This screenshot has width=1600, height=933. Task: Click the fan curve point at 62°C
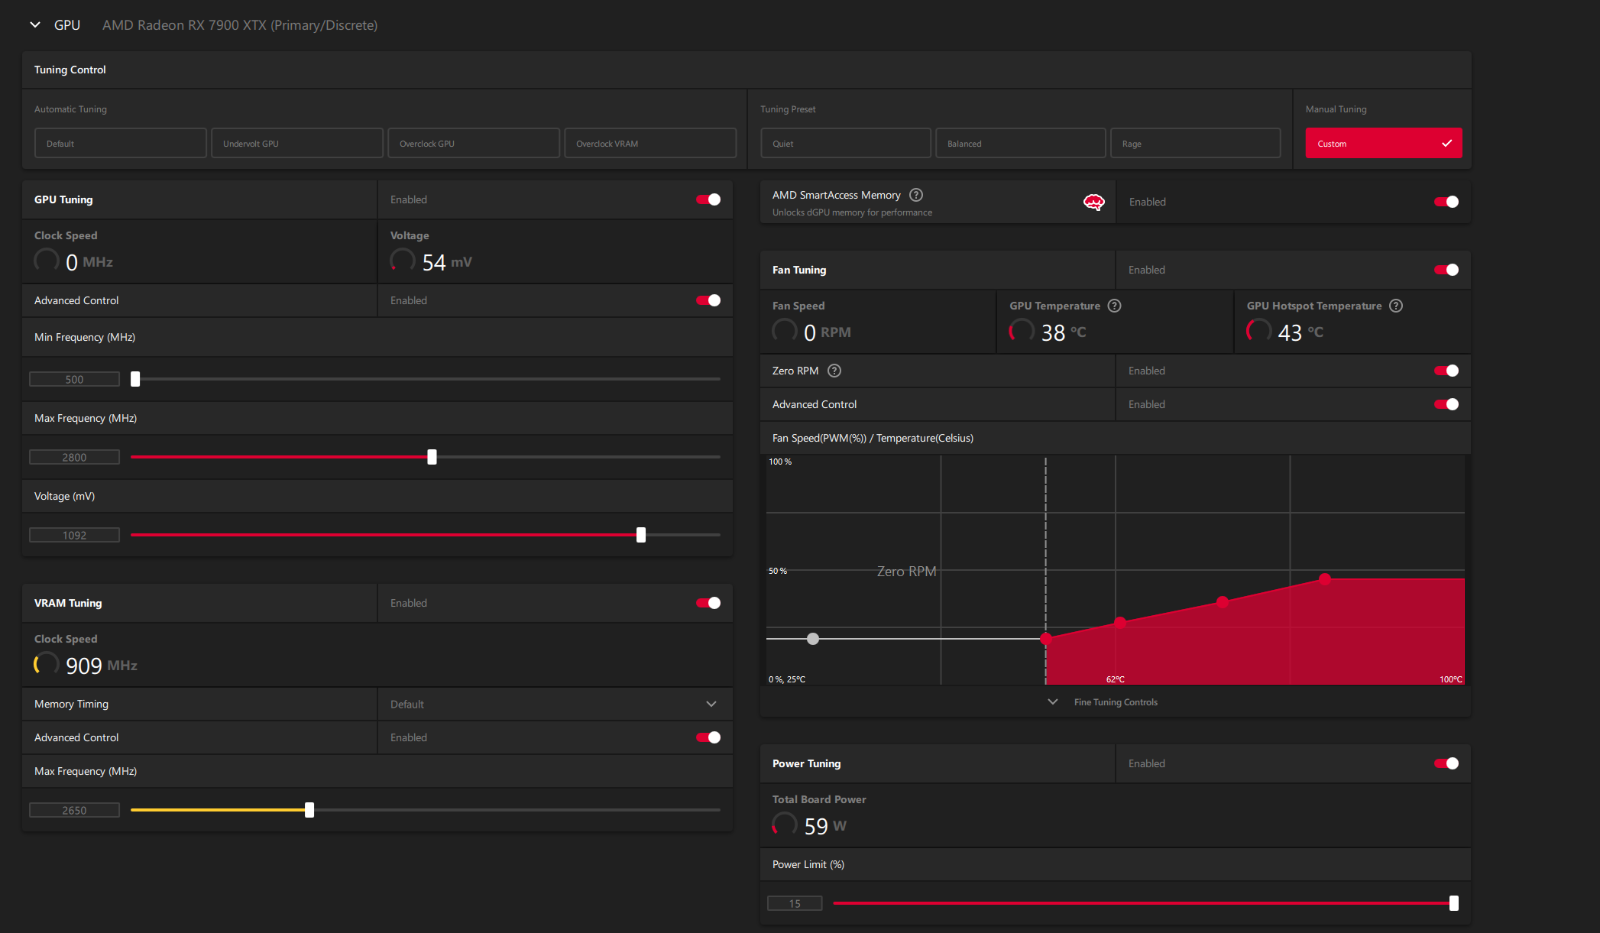point(1120,622)
